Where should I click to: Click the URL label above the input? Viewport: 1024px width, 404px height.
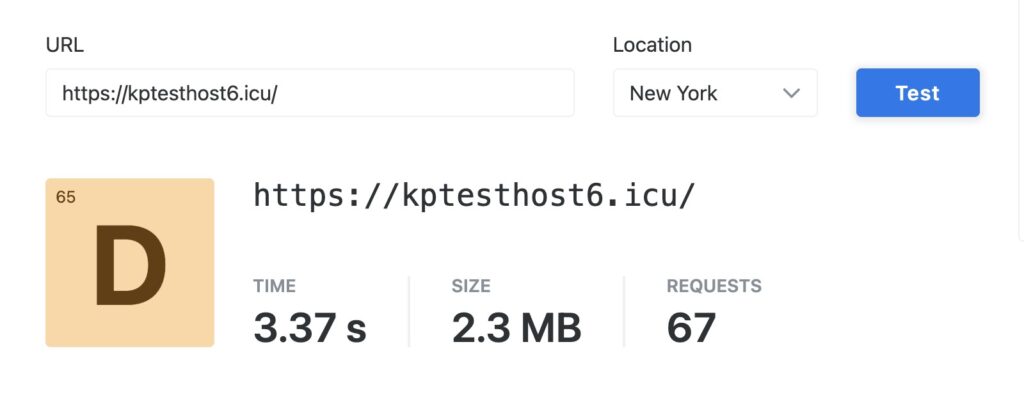(65, 45)
